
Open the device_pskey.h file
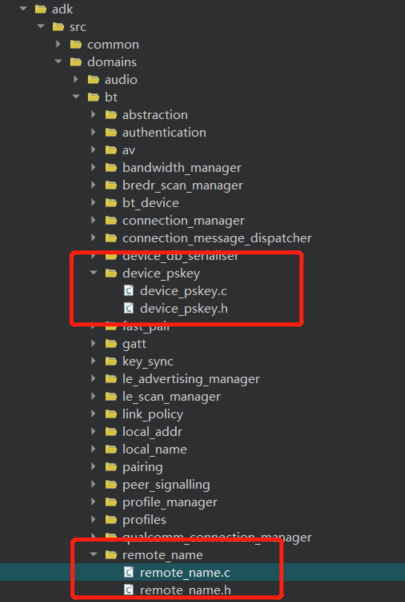(x=184, y=309)
